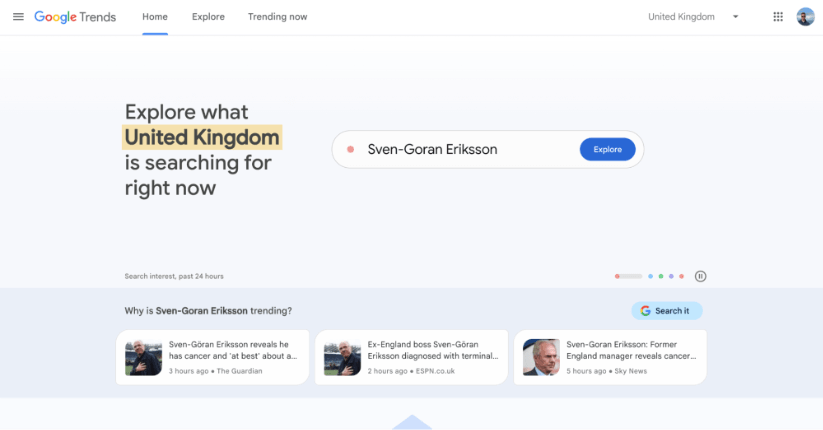This screenshot has height=430, width=823.
Task: Switch to the Home tab
Action: click(x=155, y=17)
